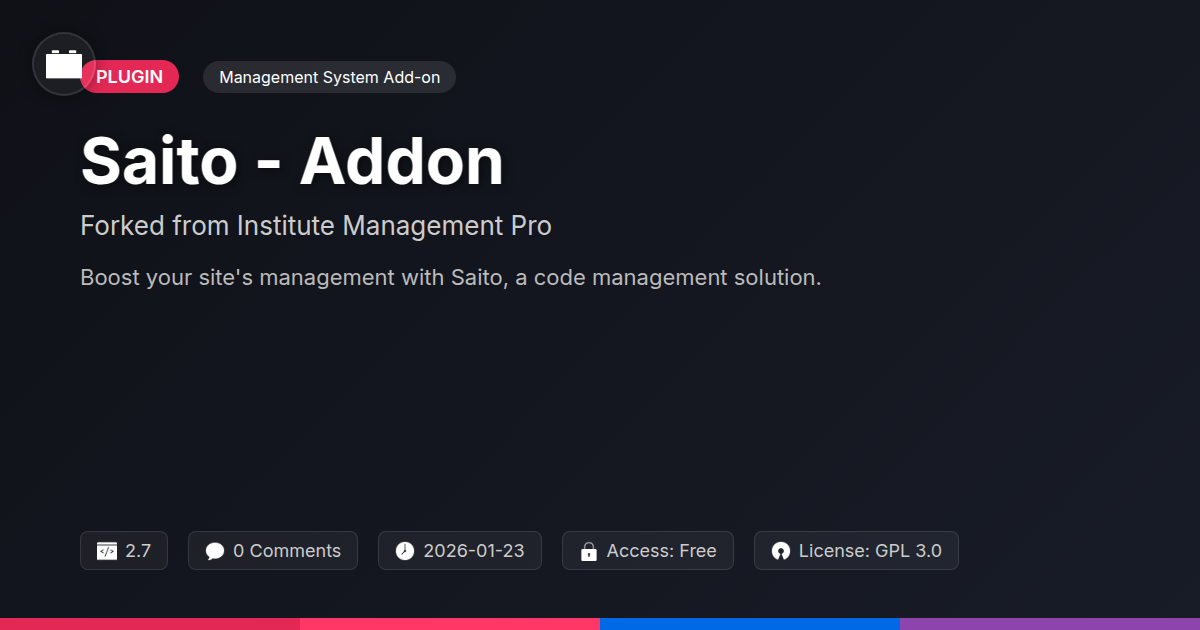Click the crimson bottom color strip
Image resolution: width=1200 pixels, height=630 pixels.
(x=150, y=623)
